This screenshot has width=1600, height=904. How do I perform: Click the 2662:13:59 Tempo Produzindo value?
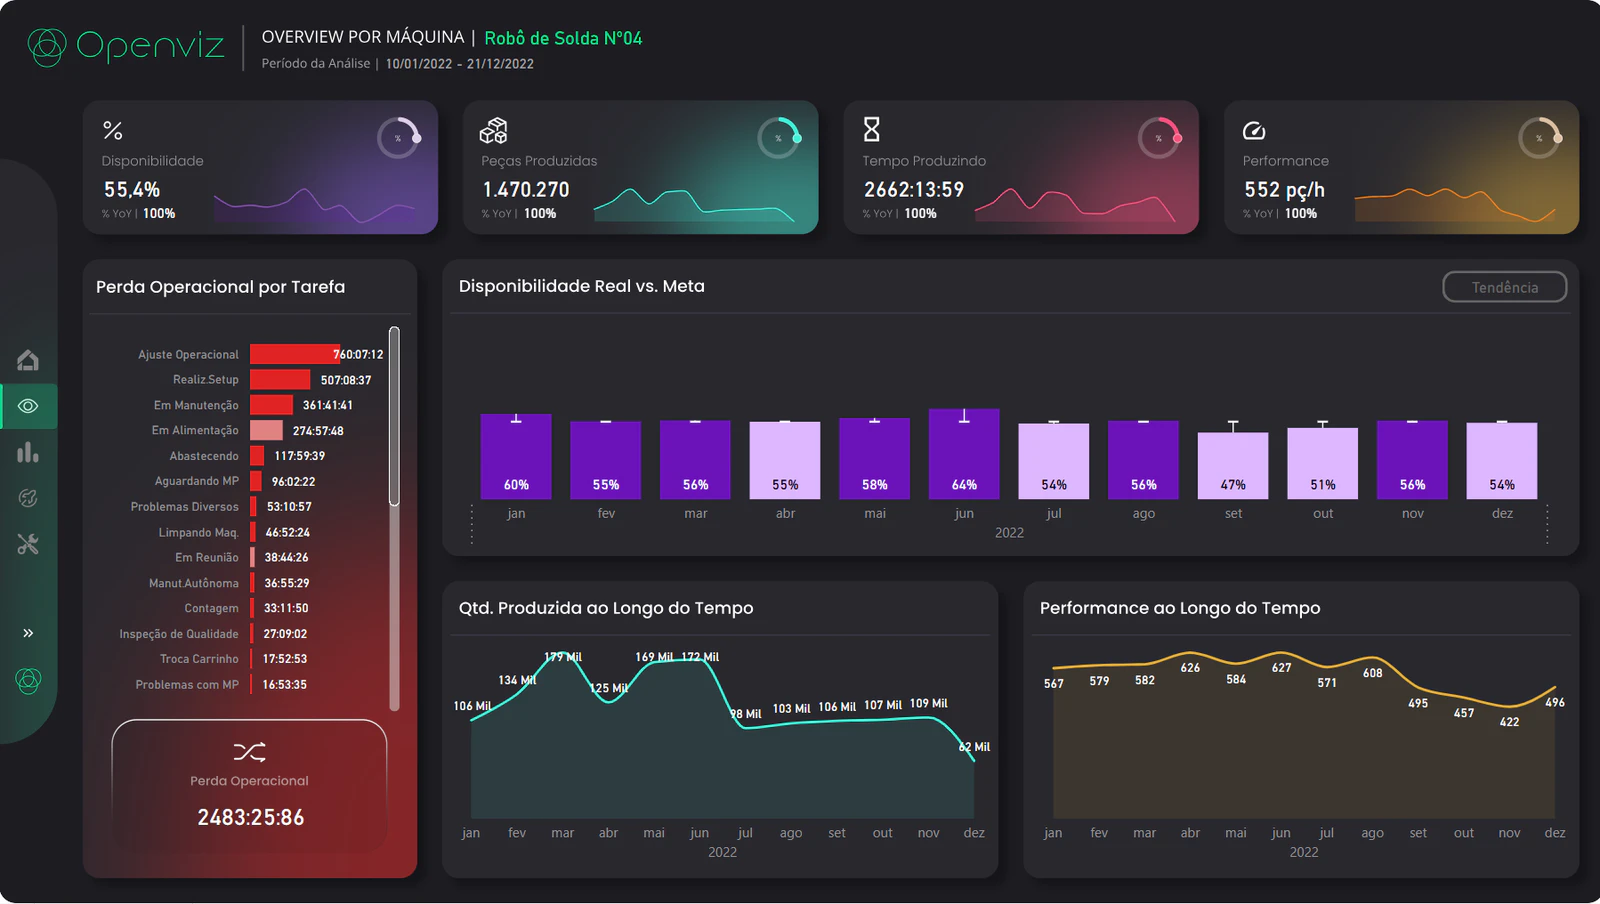[914, 190]
